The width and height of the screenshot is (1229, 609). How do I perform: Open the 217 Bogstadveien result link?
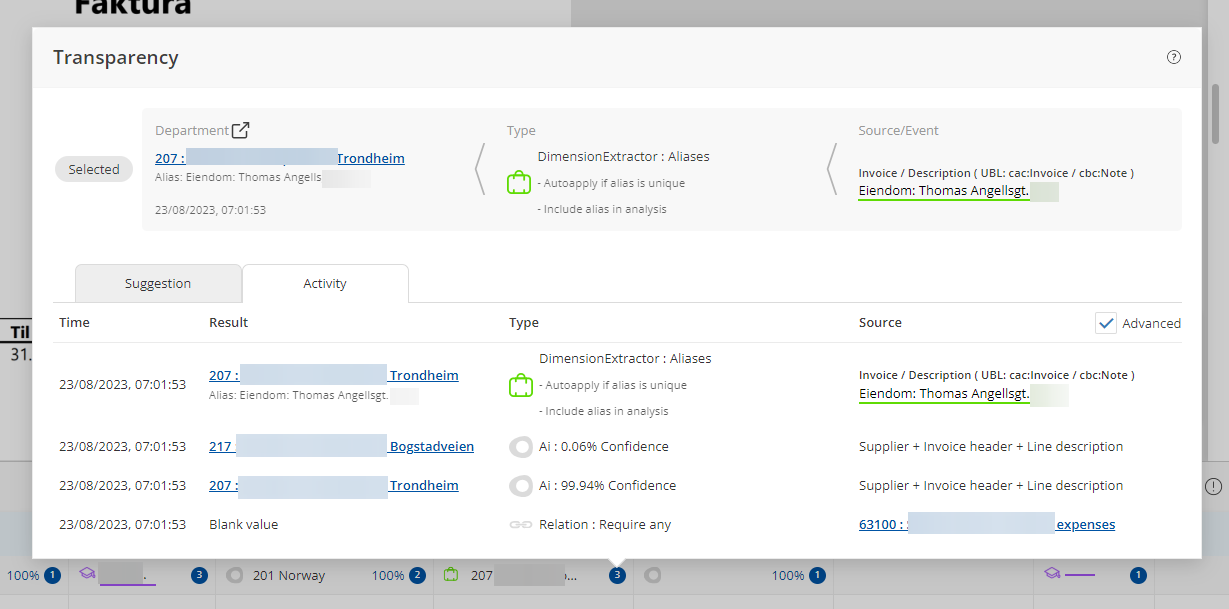click(x=341, y=447)
